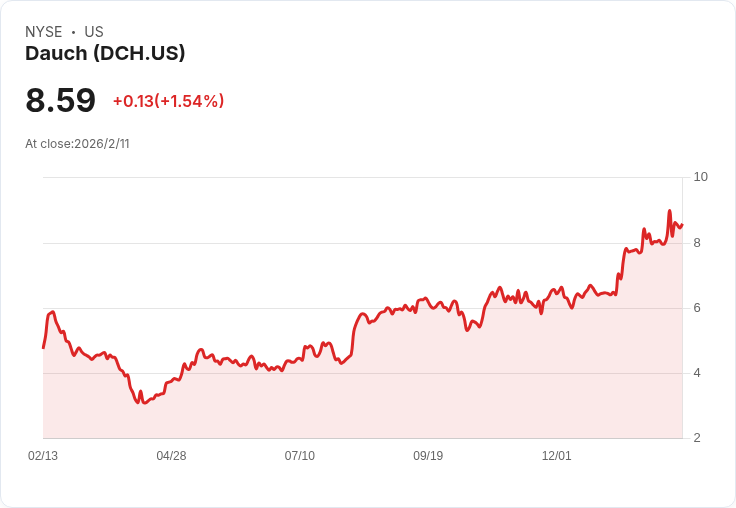Click the NYSE exchange label

pyautogui.click(x=43, y=32)
